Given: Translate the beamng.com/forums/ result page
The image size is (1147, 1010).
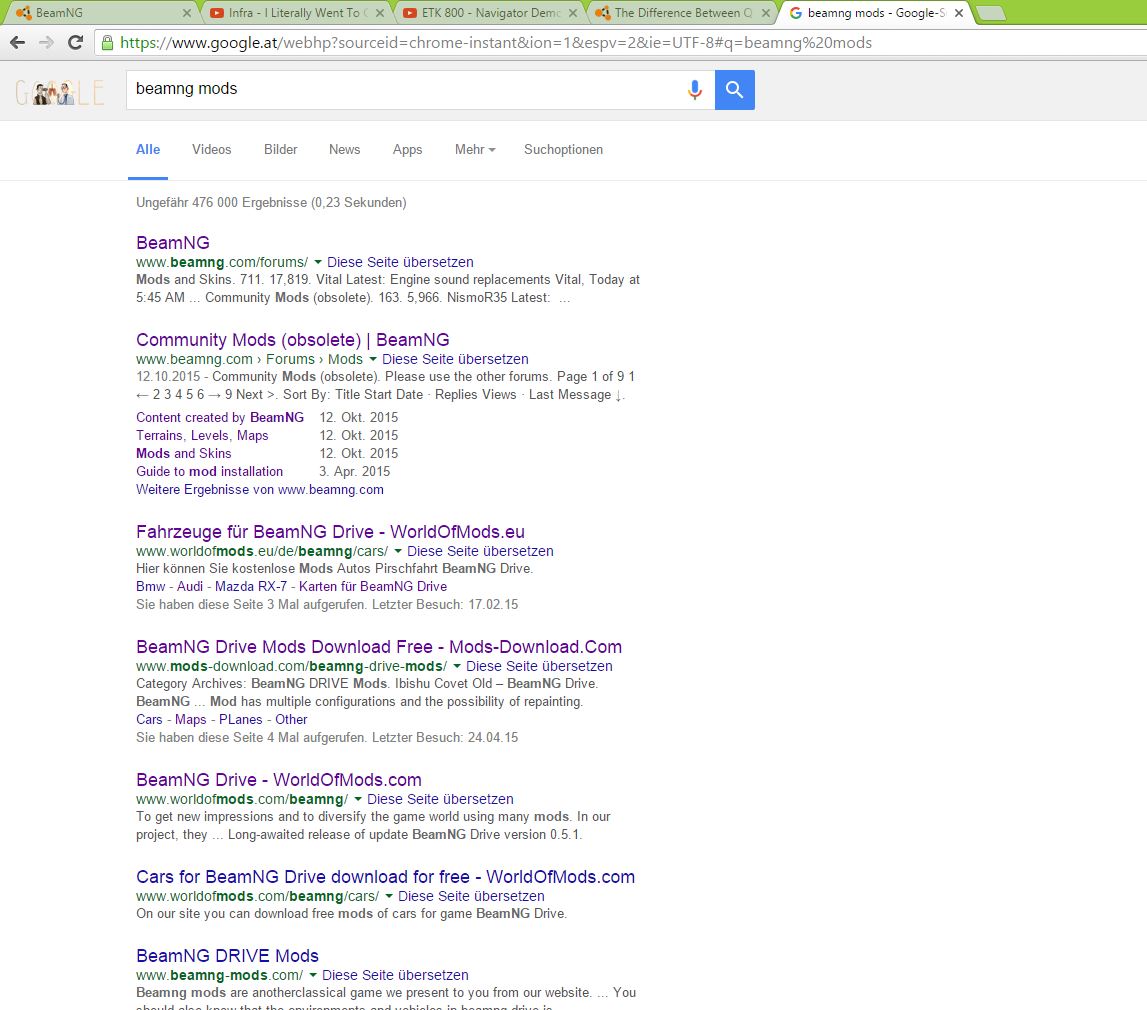Looking at the screenshot, I should click(400, 262).
